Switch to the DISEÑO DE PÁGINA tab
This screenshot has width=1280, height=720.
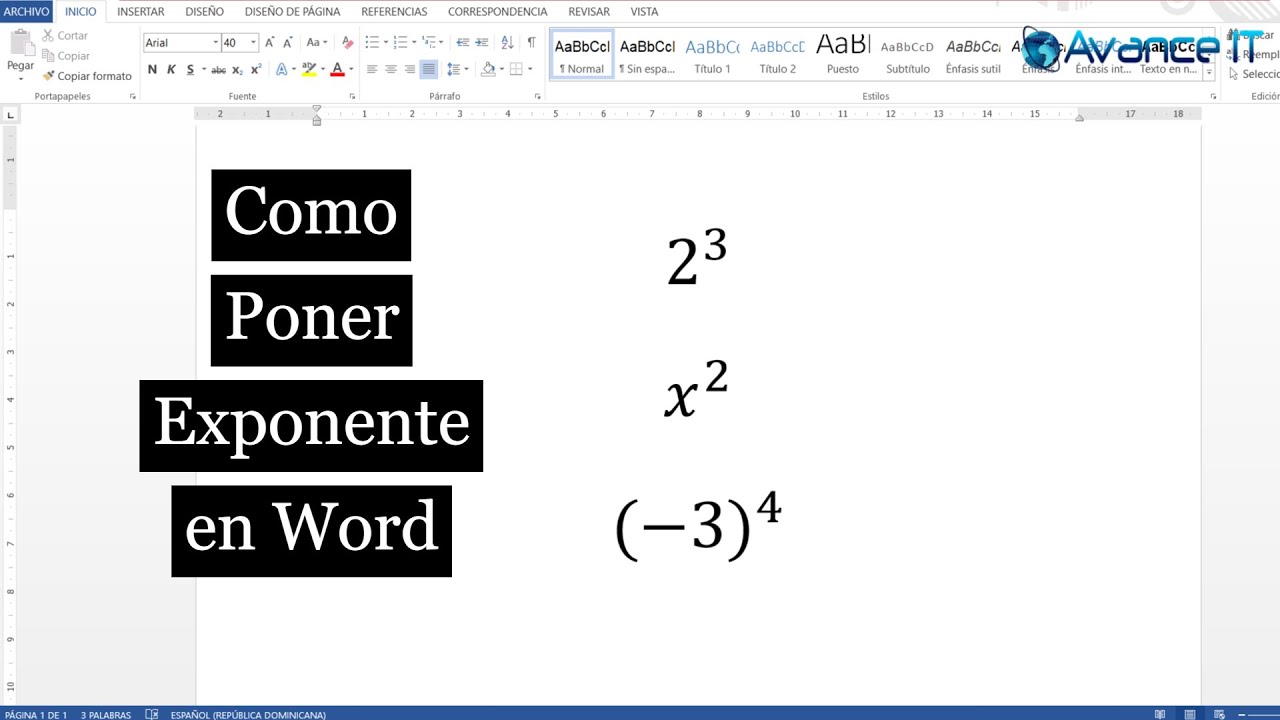[x=292, y=12]
